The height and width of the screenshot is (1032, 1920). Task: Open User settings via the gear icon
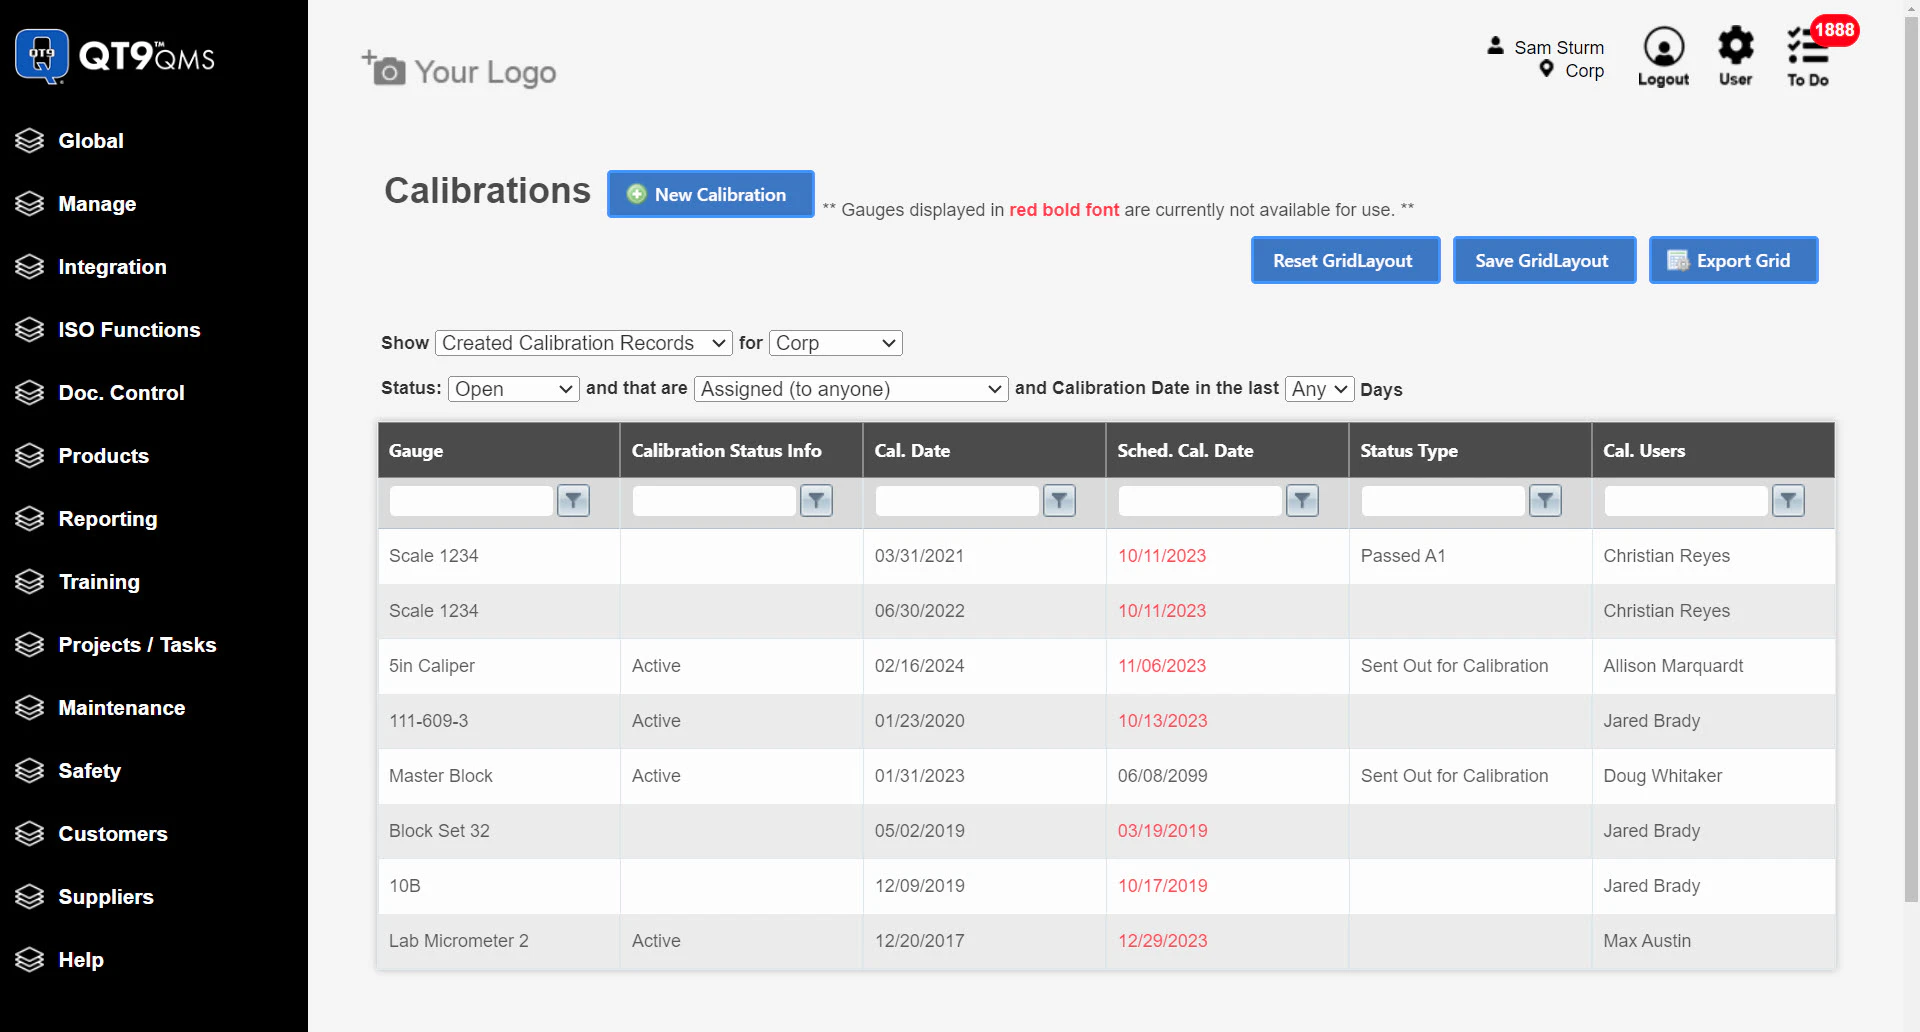pos(1736,47)
